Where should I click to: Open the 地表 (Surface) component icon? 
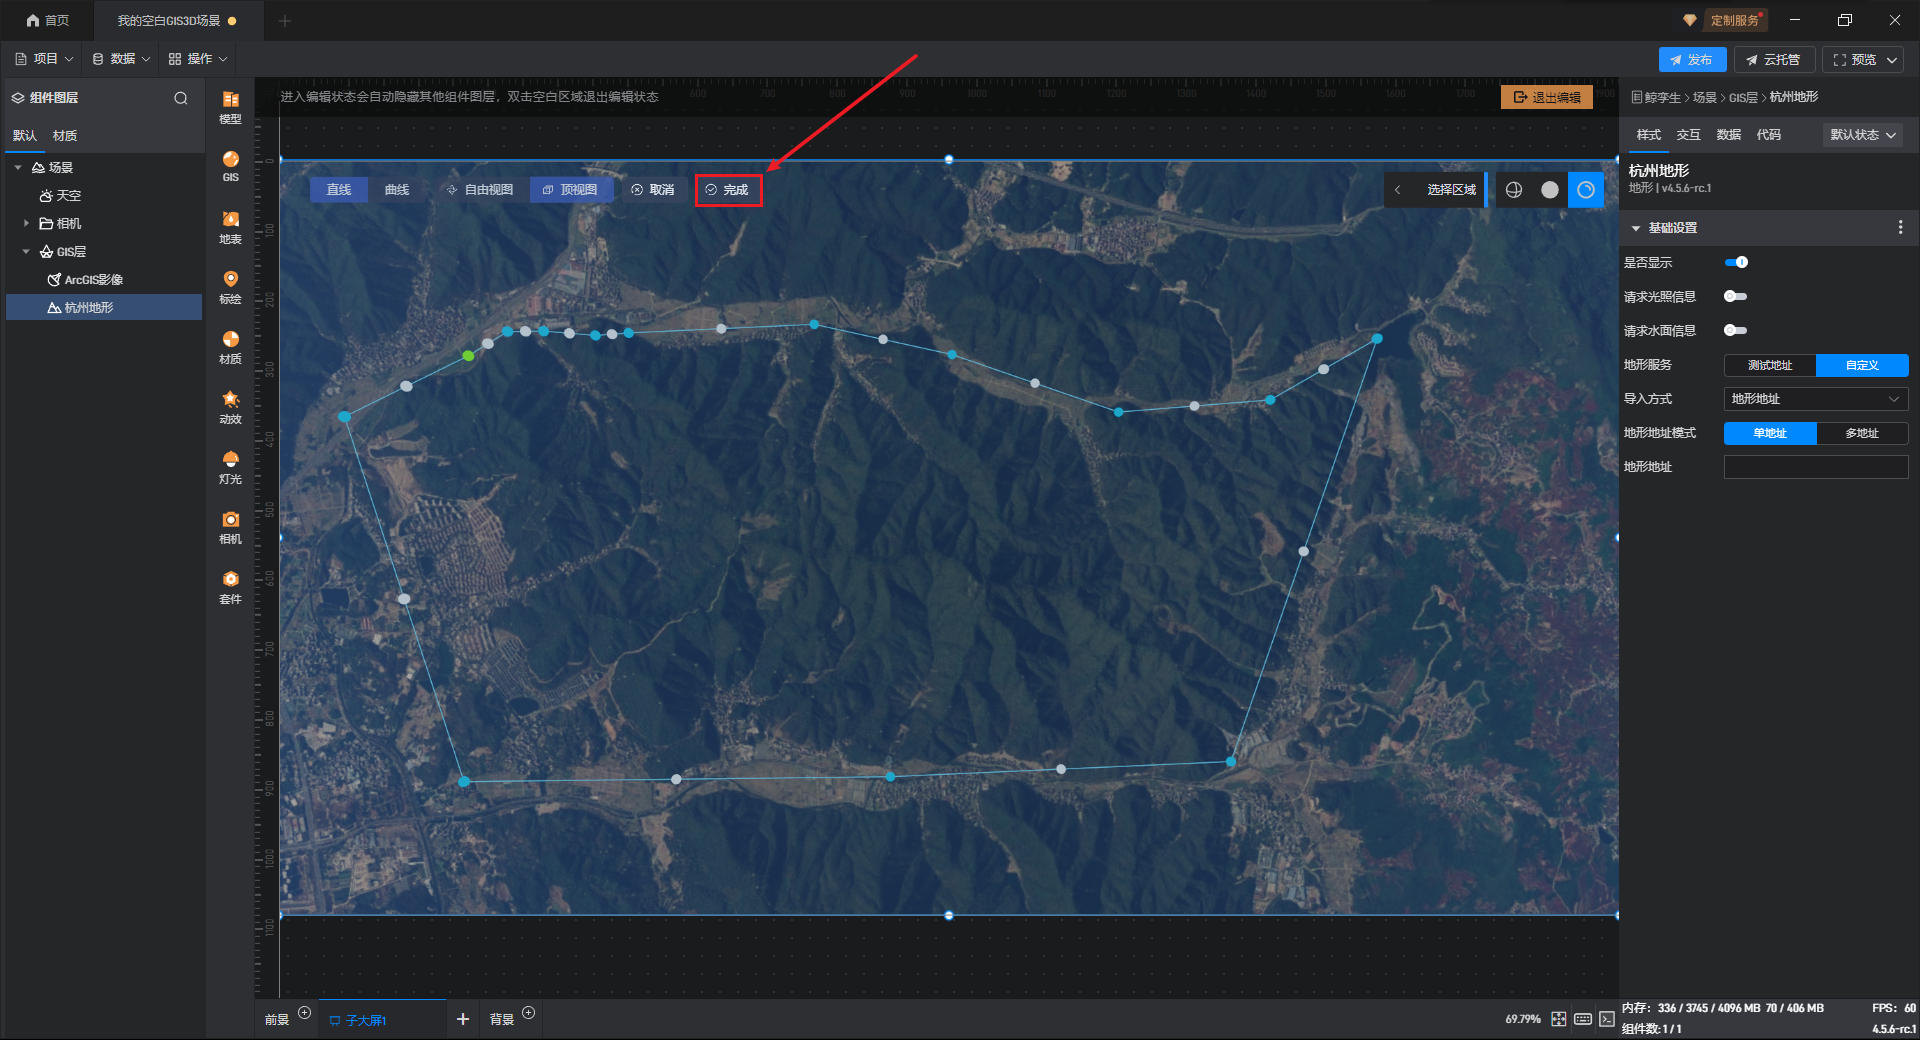[x=230, y=226]
